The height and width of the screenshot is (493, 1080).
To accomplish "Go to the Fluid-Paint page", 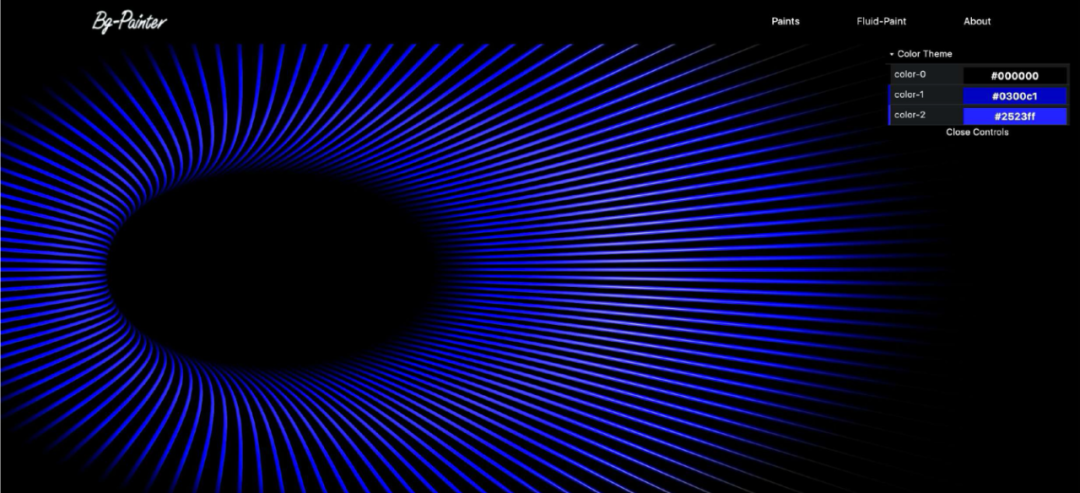I will (x=881, y=21).
